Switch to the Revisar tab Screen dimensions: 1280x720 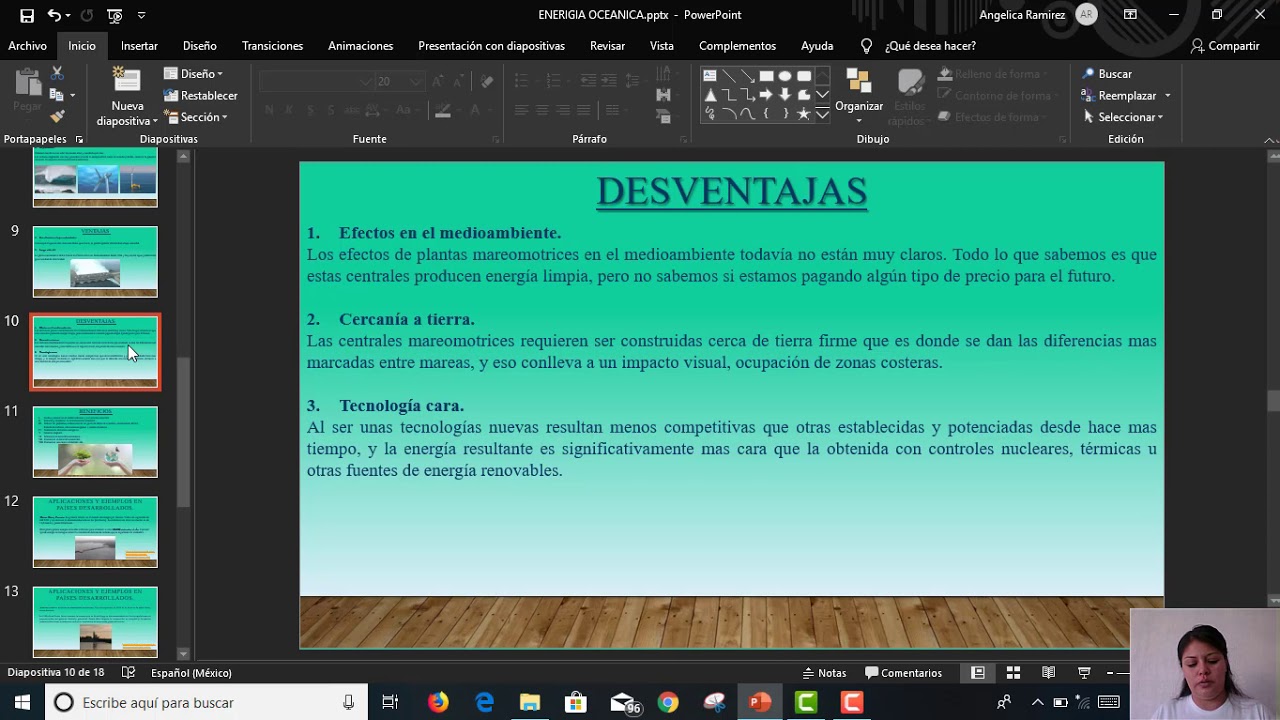coord(607,46)
